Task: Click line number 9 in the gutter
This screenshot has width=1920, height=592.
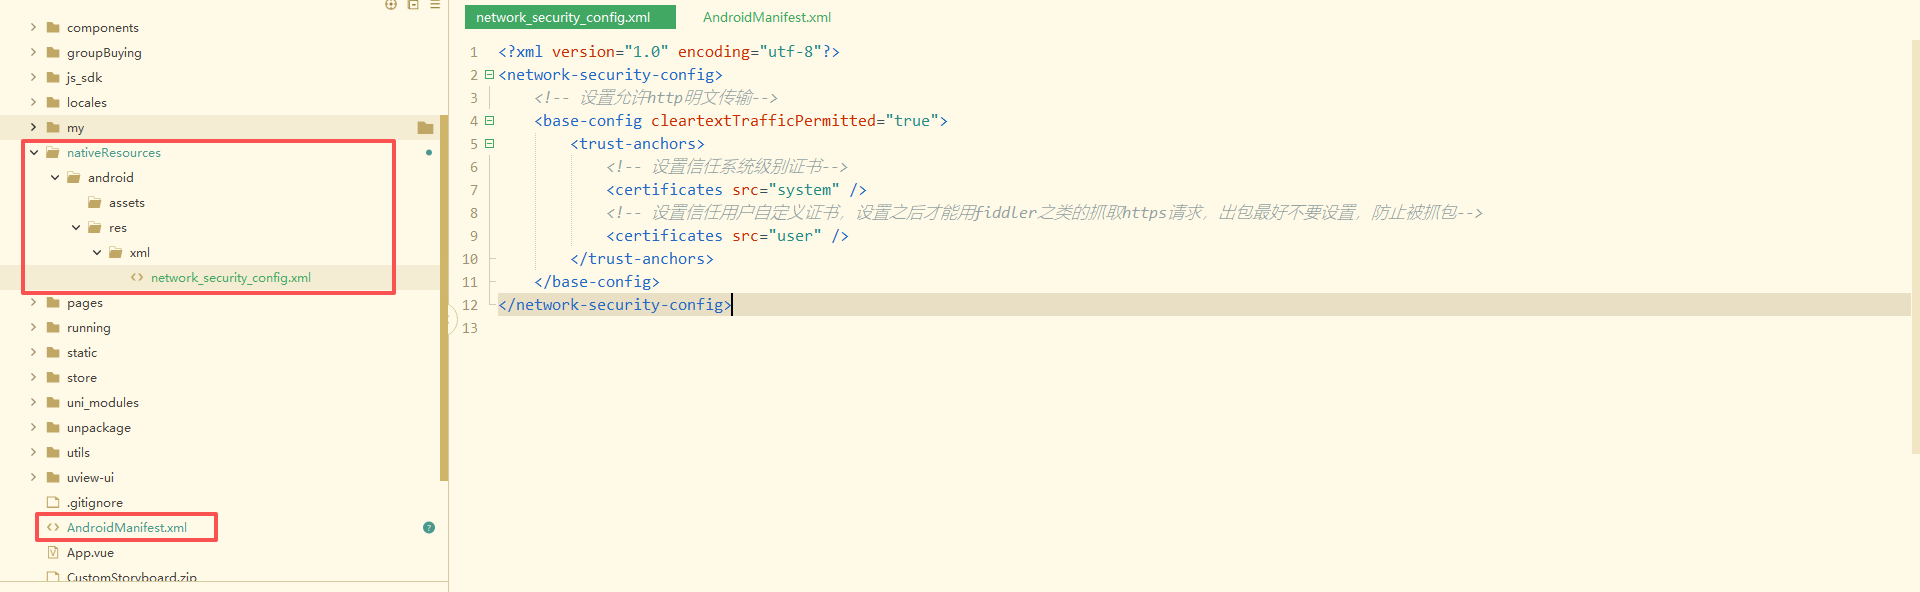Action: pos(473,236)
